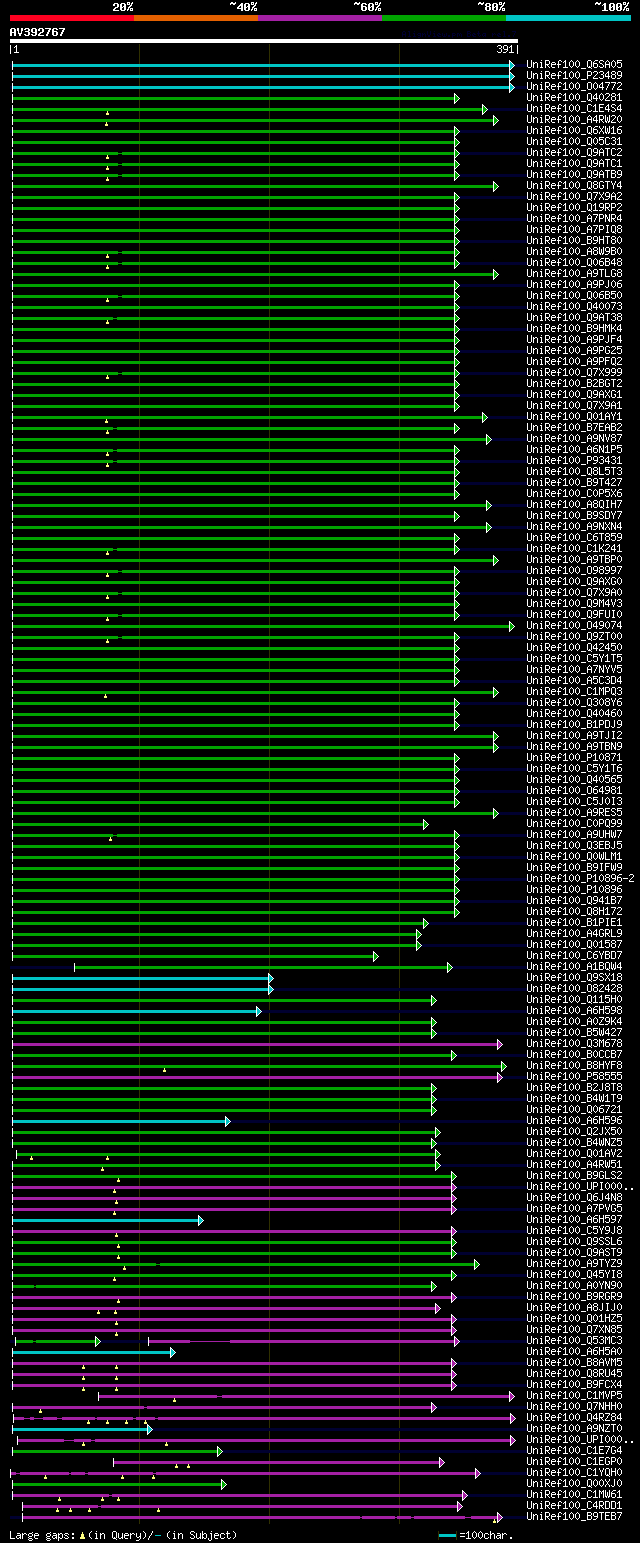Click hit label UniRef100_A9RES5
Screen dimensions: 640x1543
[x=574, y=812]
